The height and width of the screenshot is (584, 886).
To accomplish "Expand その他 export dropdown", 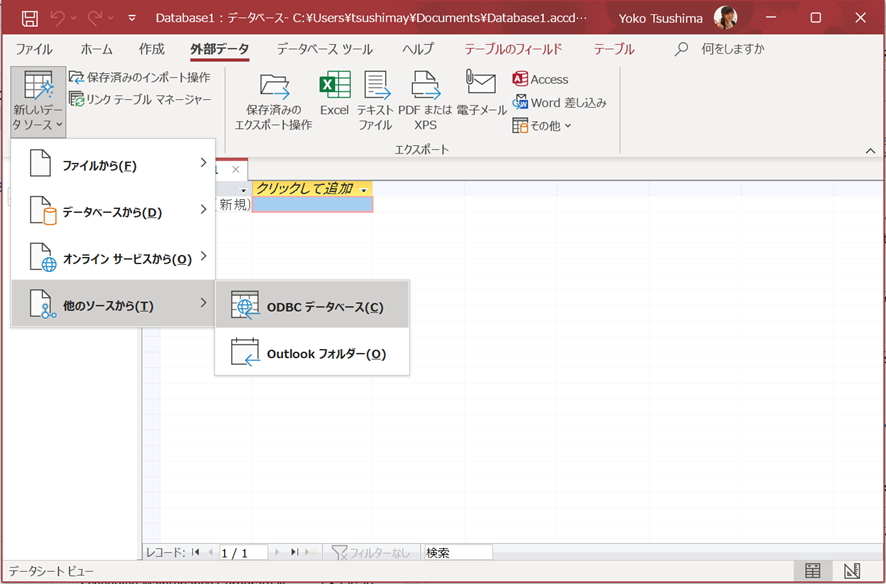I will coord(542,125).
